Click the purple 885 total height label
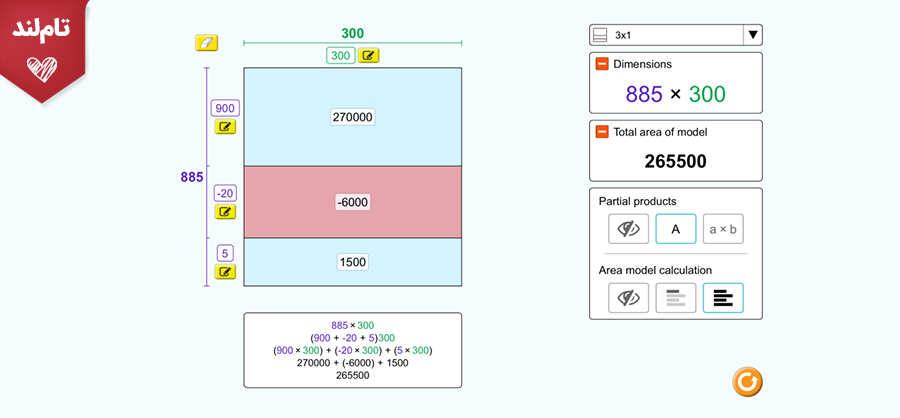 (x=192, y=177)
